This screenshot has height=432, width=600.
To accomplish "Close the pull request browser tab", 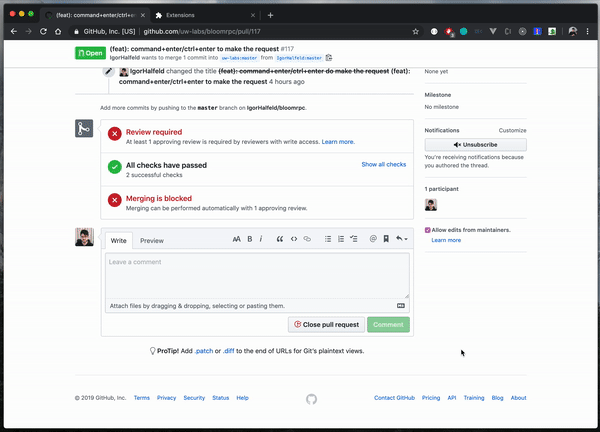I will click(x=143, y=15).
